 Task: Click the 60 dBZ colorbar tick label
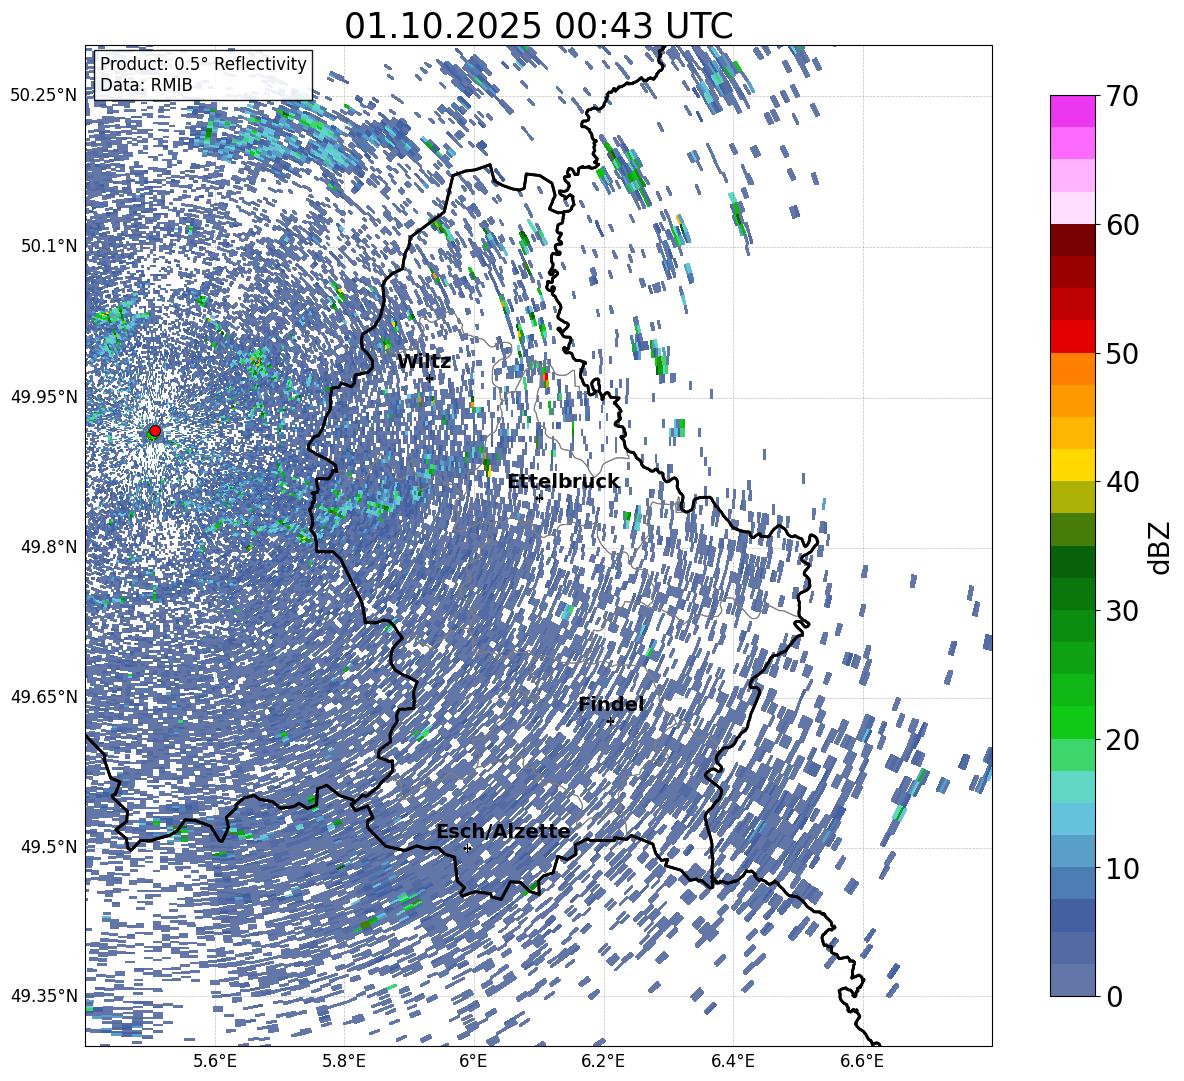point(1122,225)
